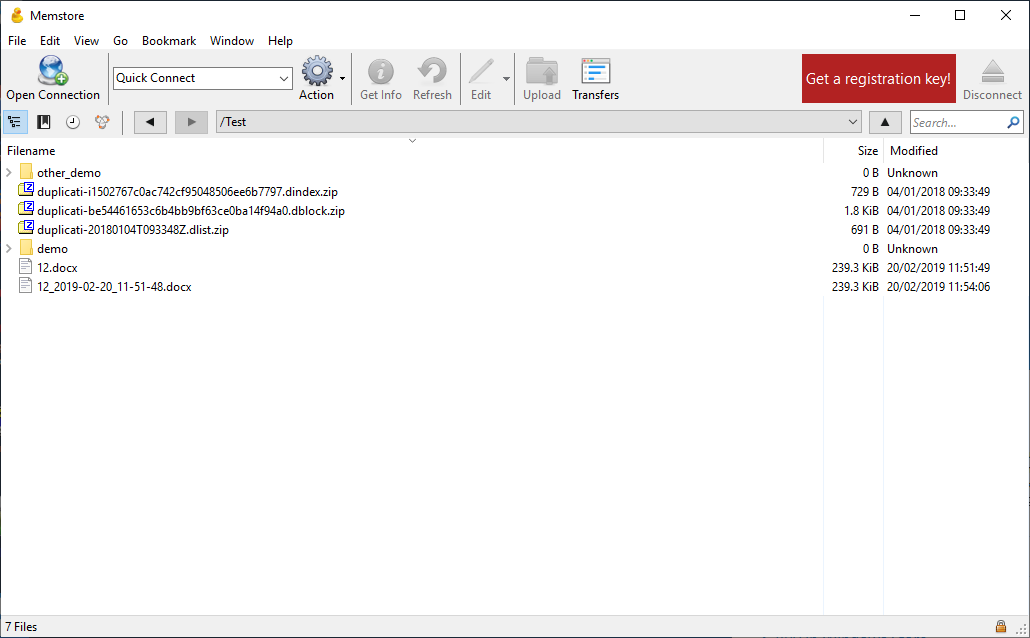
Task: Open the Action dropdown arrow
Action: coord(342,78)
